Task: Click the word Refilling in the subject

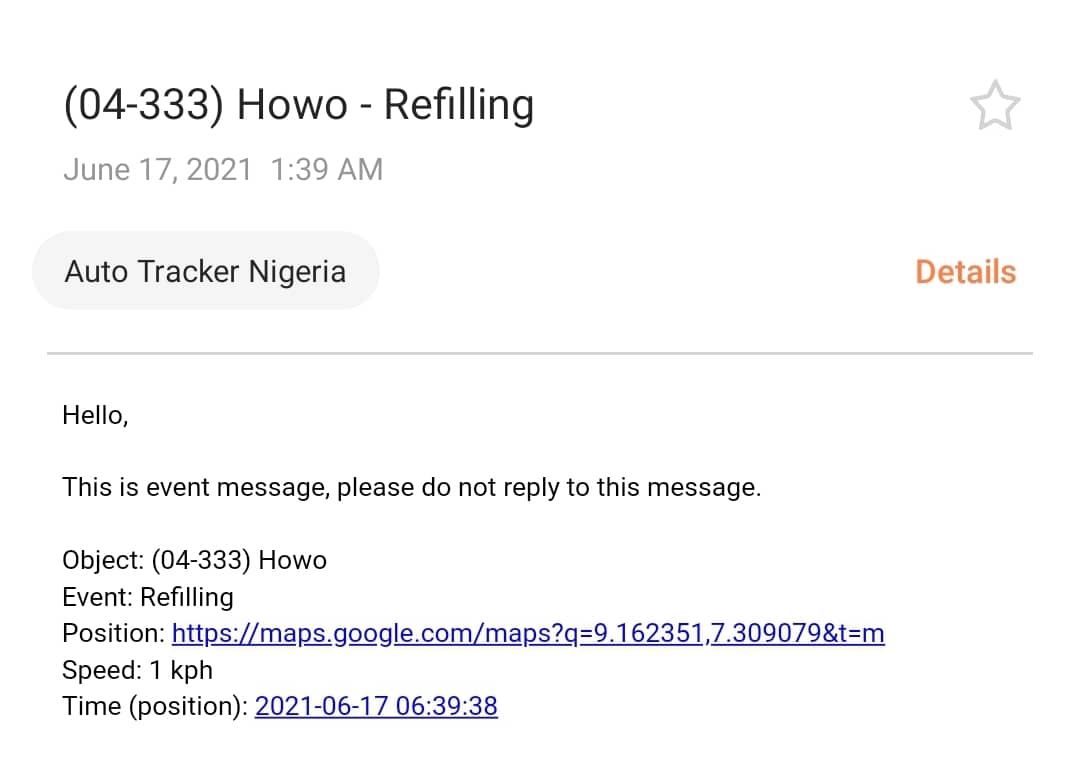Action: [x=458, y=106]
